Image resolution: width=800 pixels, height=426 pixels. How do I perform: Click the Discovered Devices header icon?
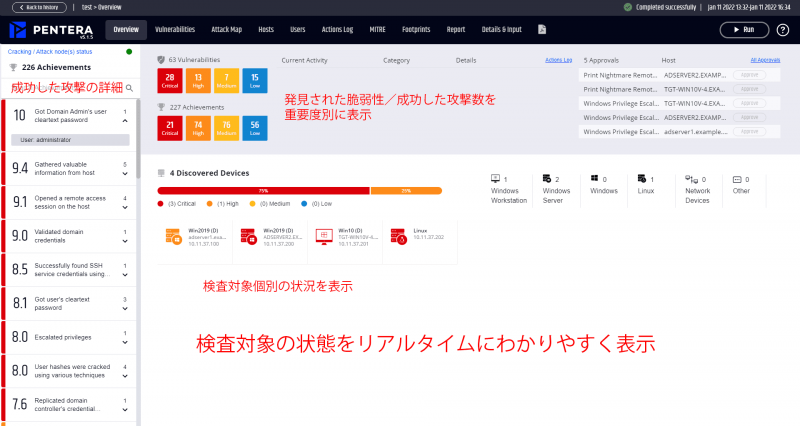tap(161, 173)
